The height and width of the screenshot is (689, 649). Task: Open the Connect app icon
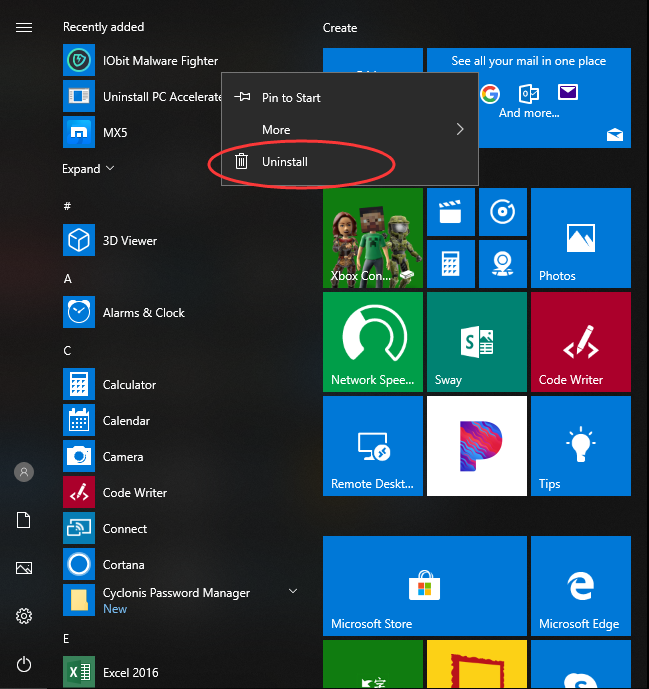click(79, 528)
